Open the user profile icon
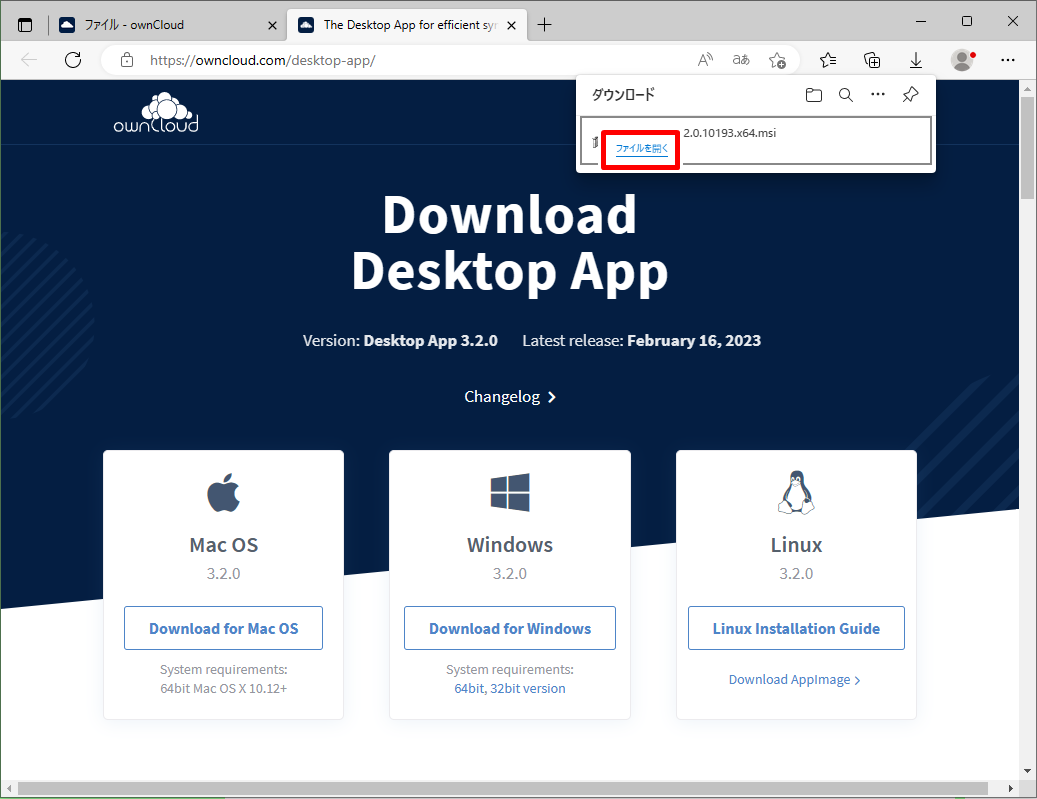 tap(963, 60)
